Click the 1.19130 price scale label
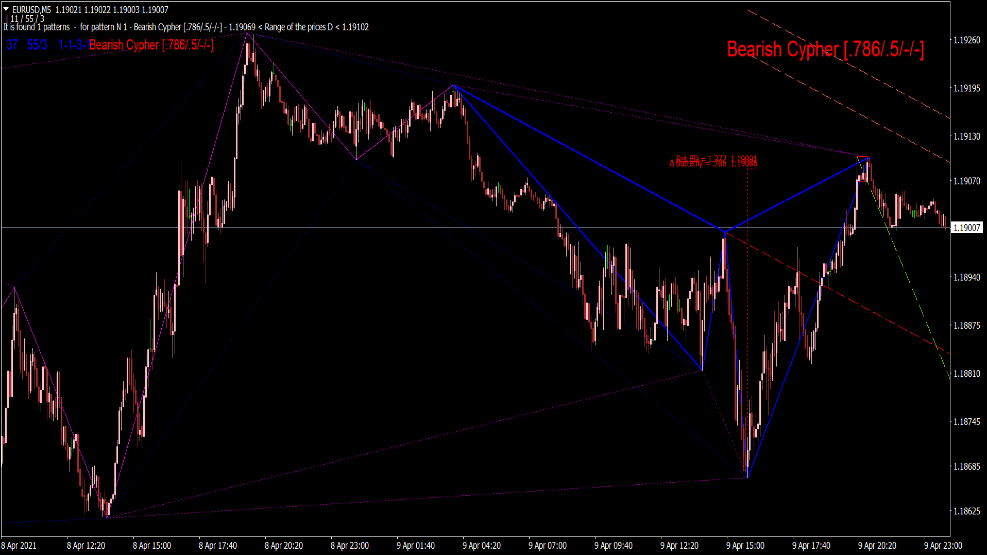The image size is (987, 555). point(966,136)
